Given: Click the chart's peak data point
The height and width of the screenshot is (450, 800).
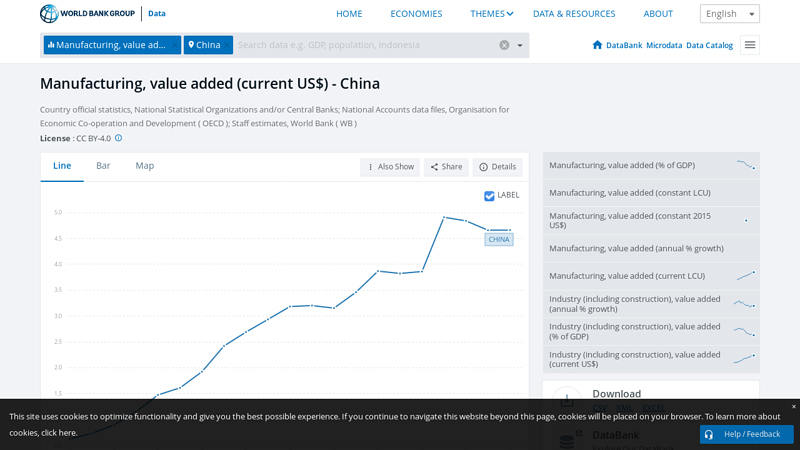Looking at the screenshot, I should (444, 217).
